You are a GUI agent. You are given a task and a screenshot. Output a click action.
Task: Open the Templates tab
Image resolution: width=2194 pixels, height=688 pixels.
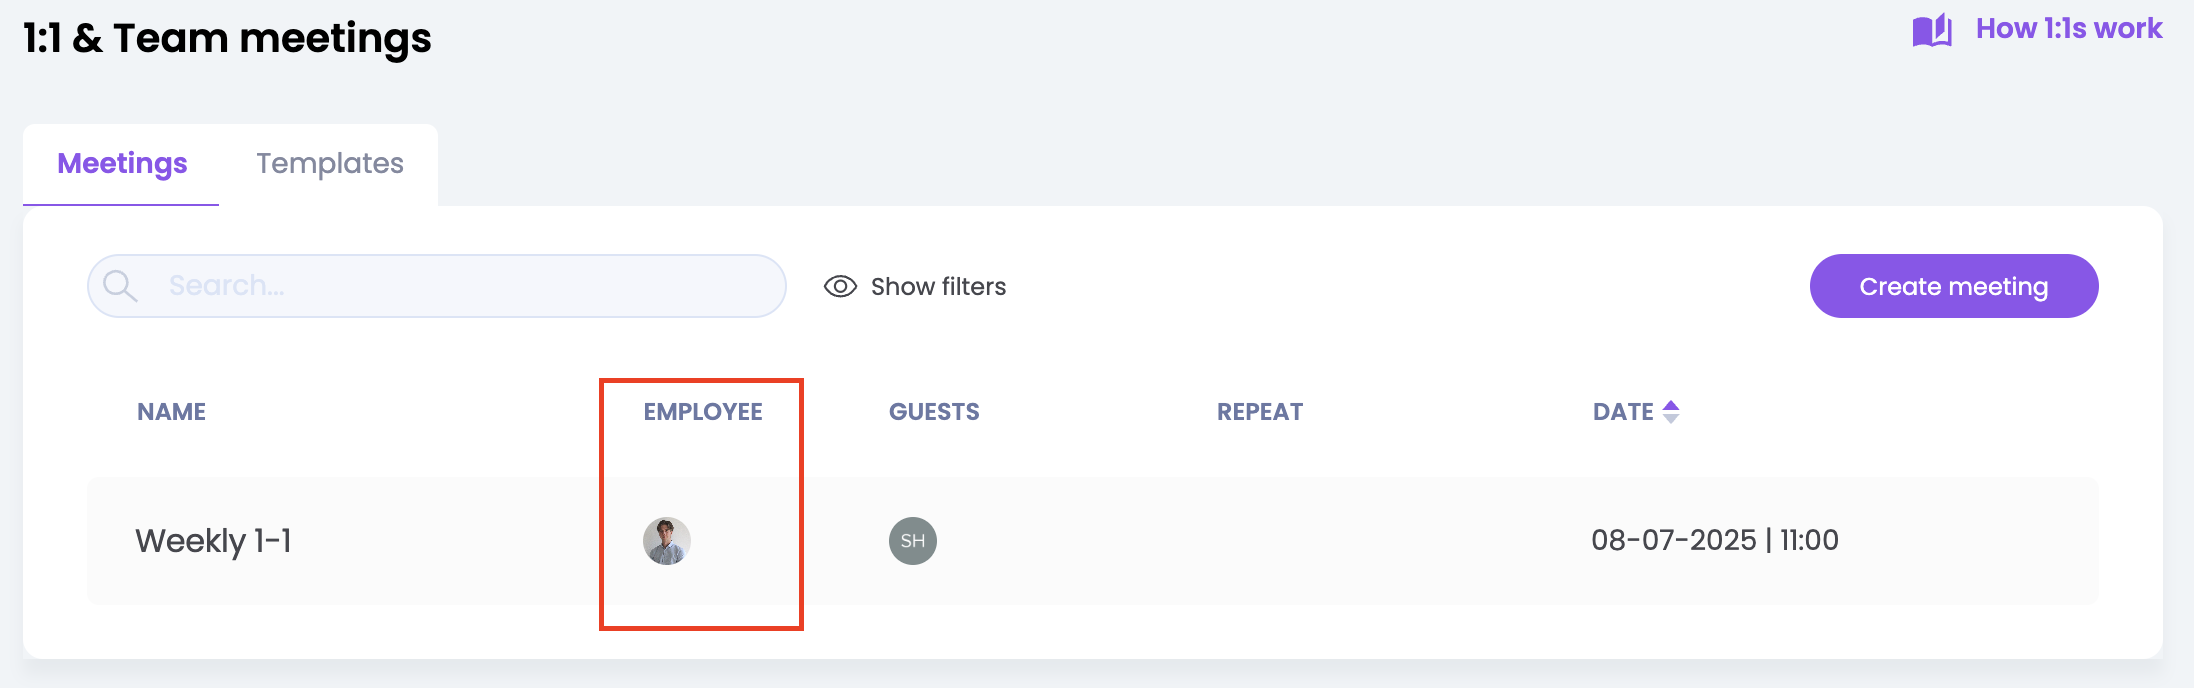pos(329,164)
